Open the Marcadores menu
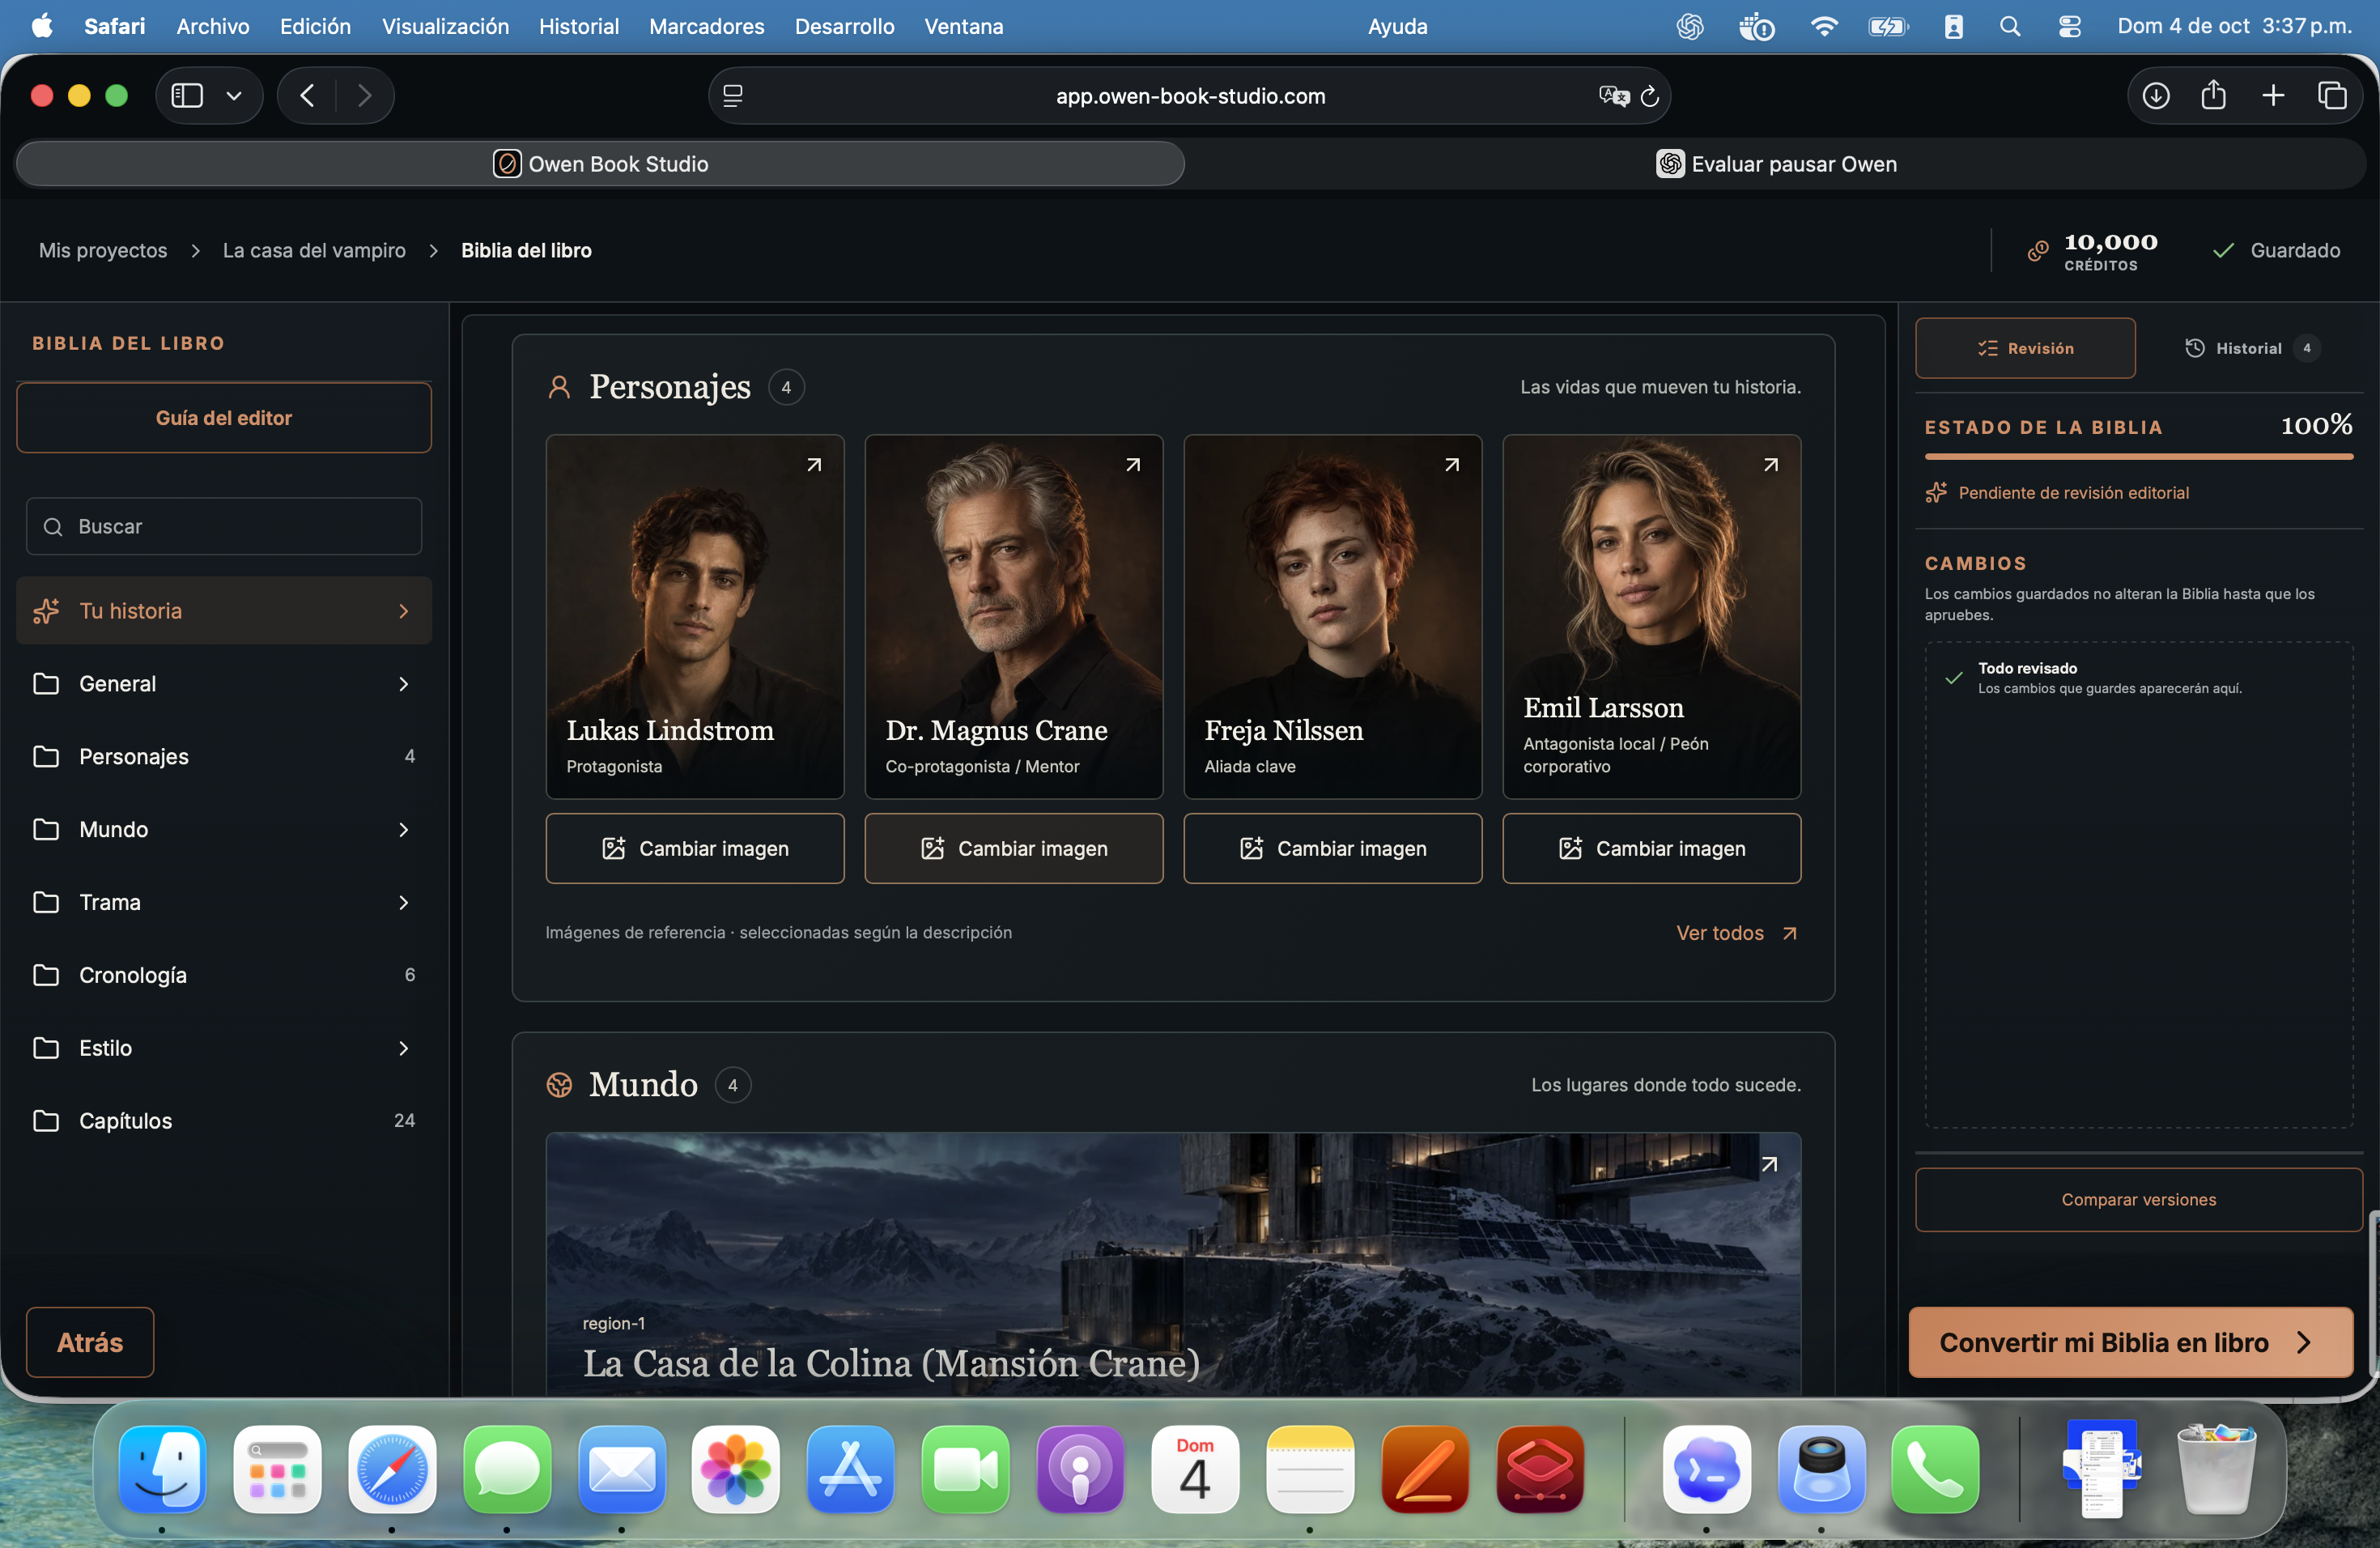 point(706,26)
